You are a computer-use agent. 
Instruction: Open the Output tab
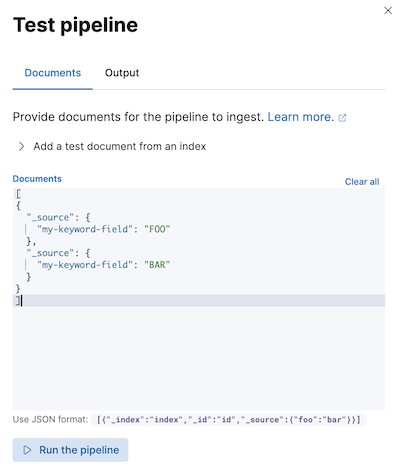(x=122, y=73)
